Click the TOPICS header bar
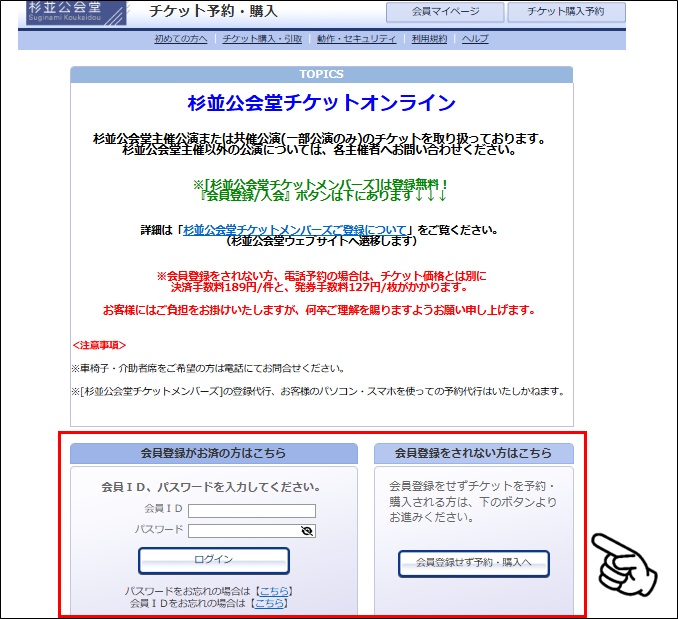The height and width of the screenshot is (619, 678). (x=321, y=75)
